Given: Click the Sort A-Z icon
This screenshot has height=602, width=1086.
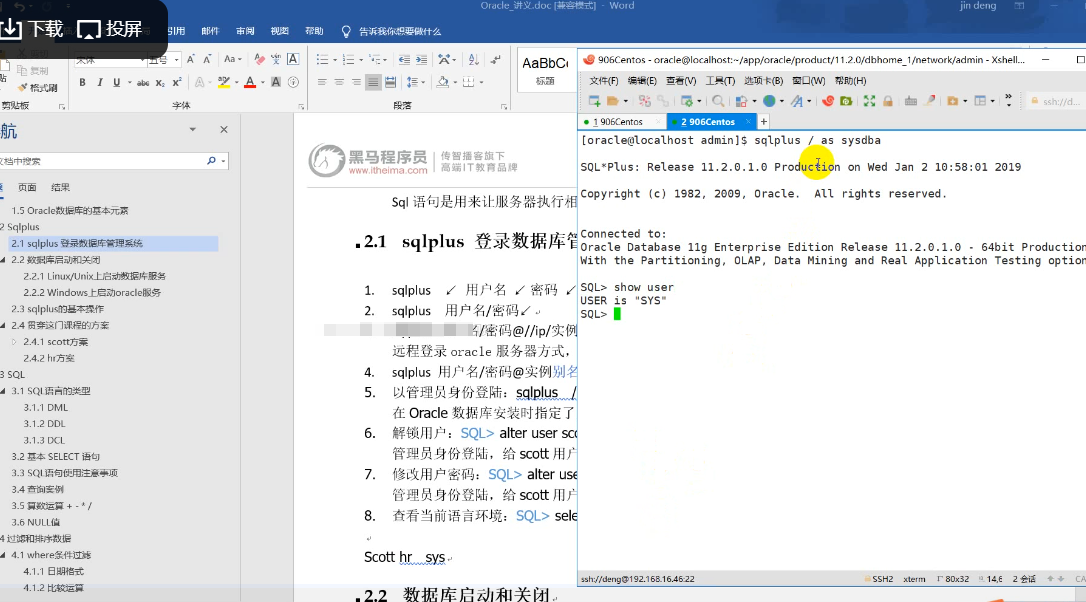Looking at the screenshot, I should [474, 60].
